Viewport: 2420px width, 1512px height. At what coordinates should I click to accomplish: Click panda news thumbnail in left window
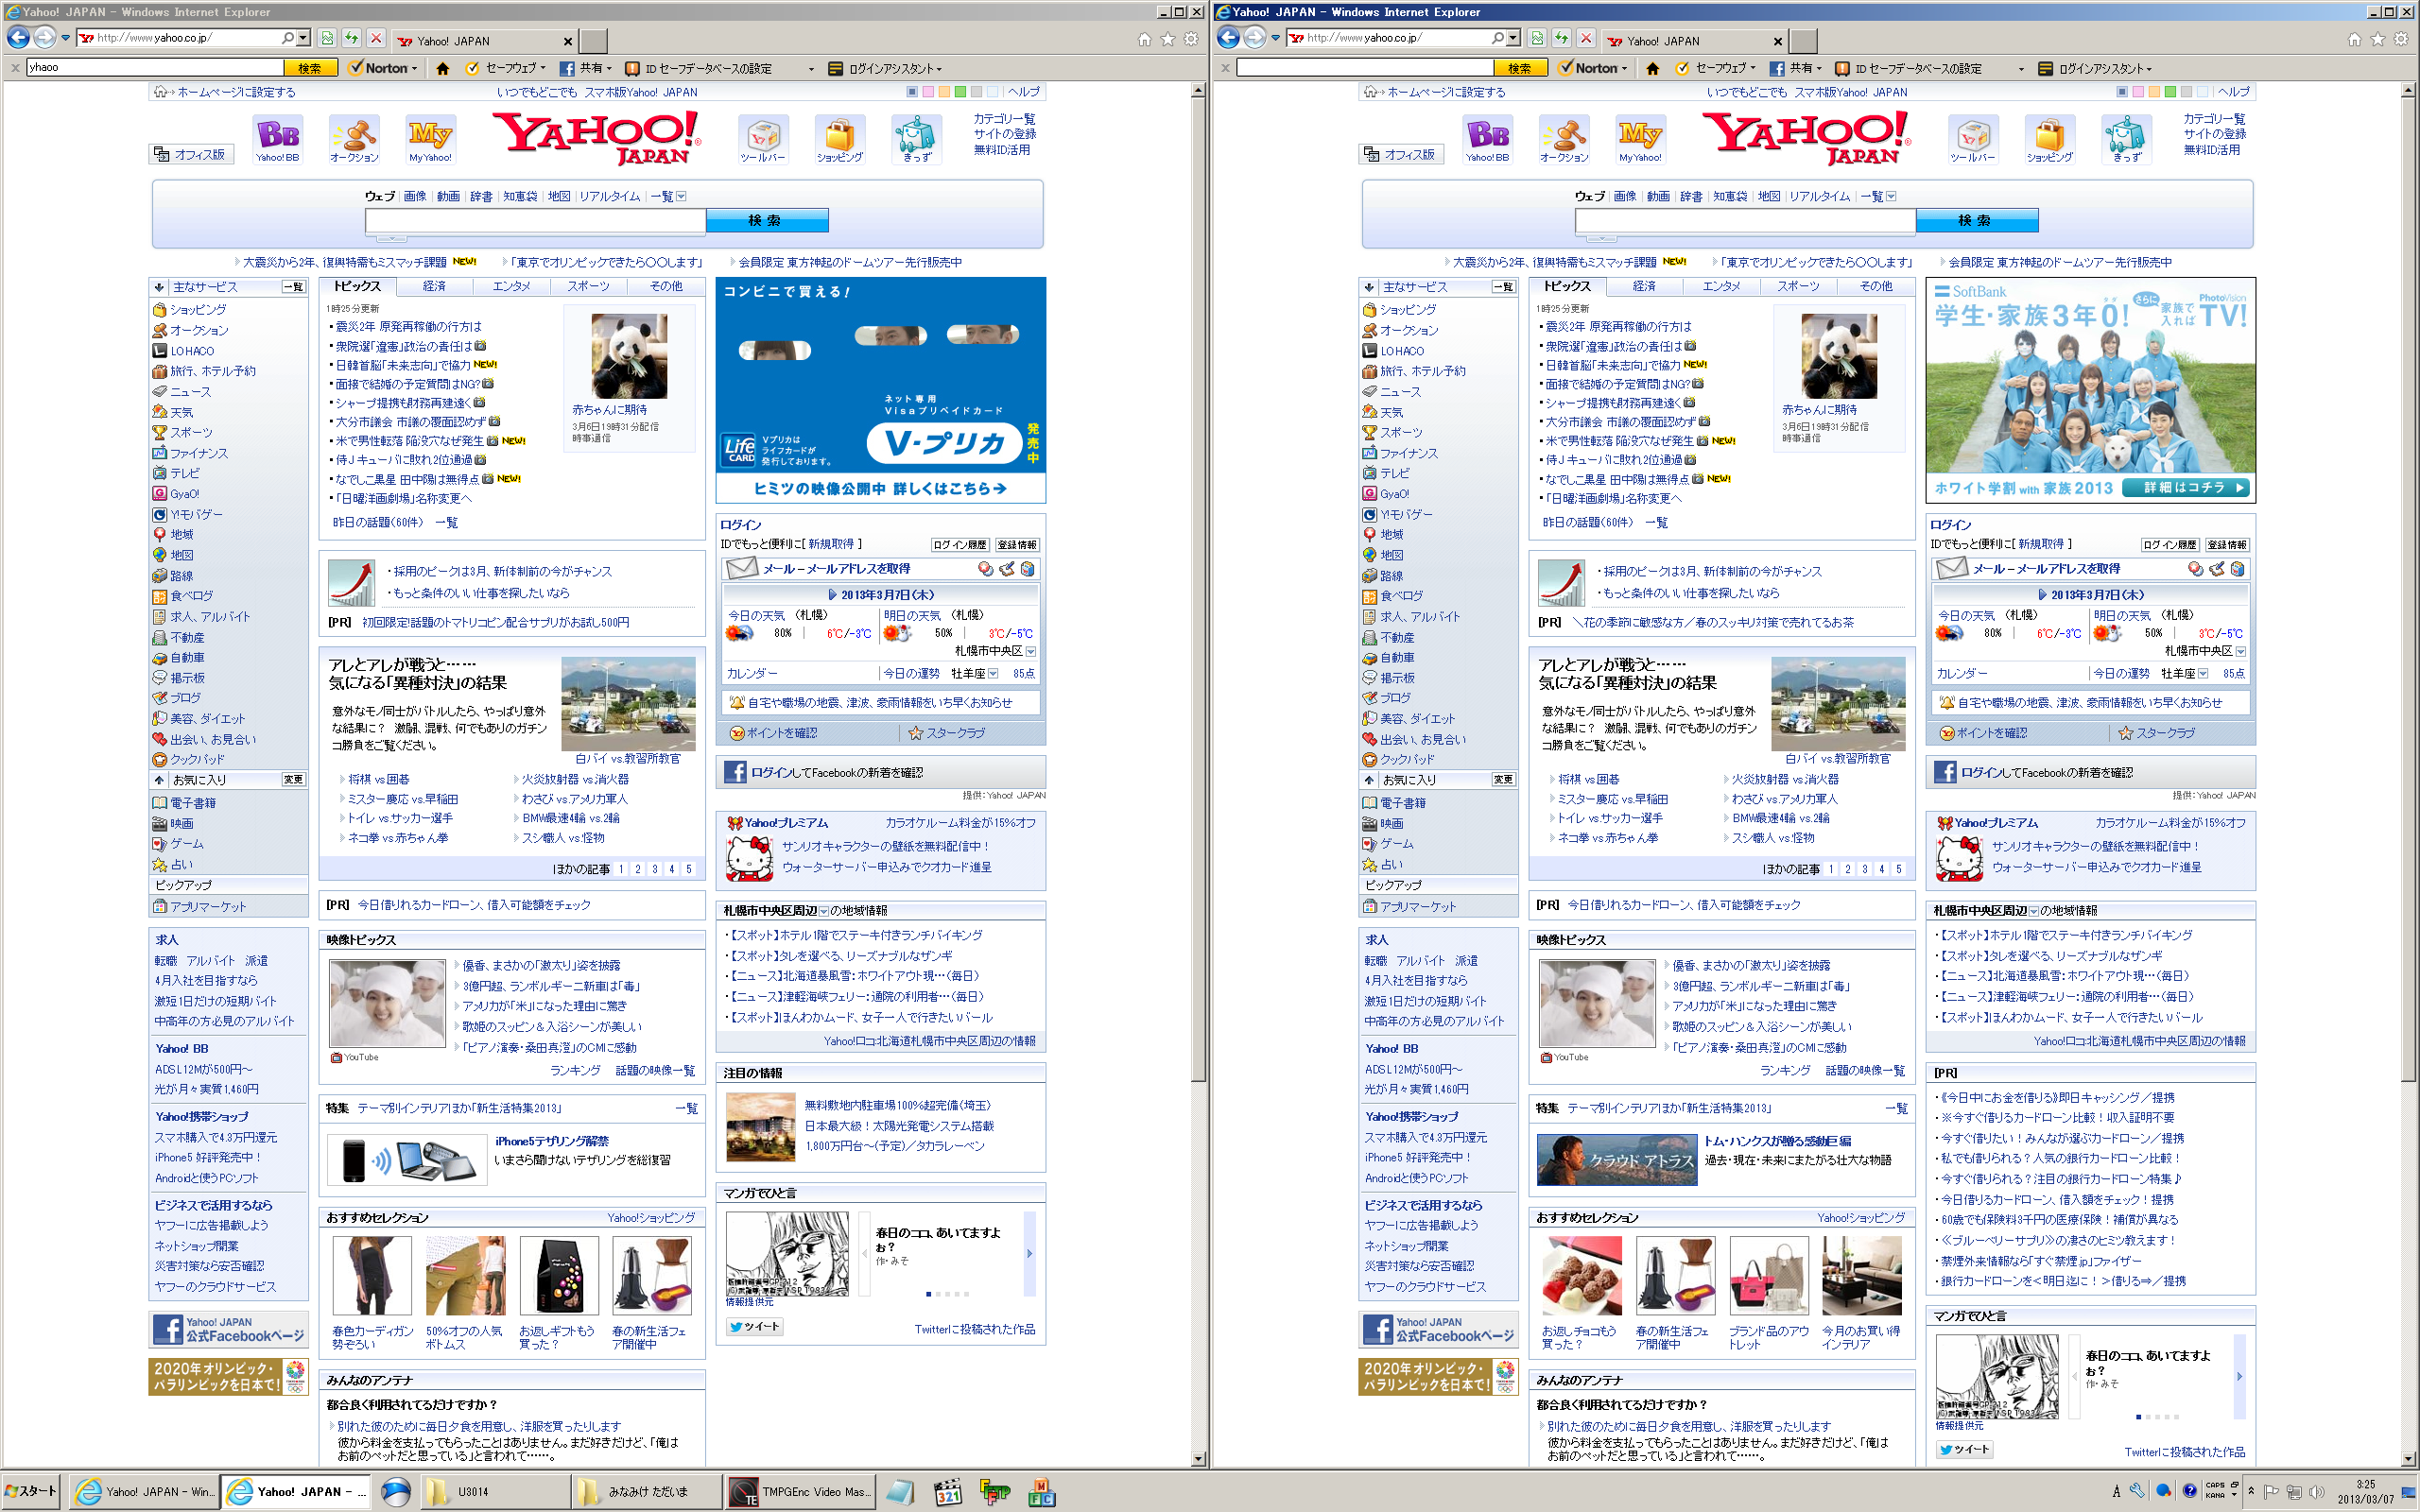(x=629, y=356)
